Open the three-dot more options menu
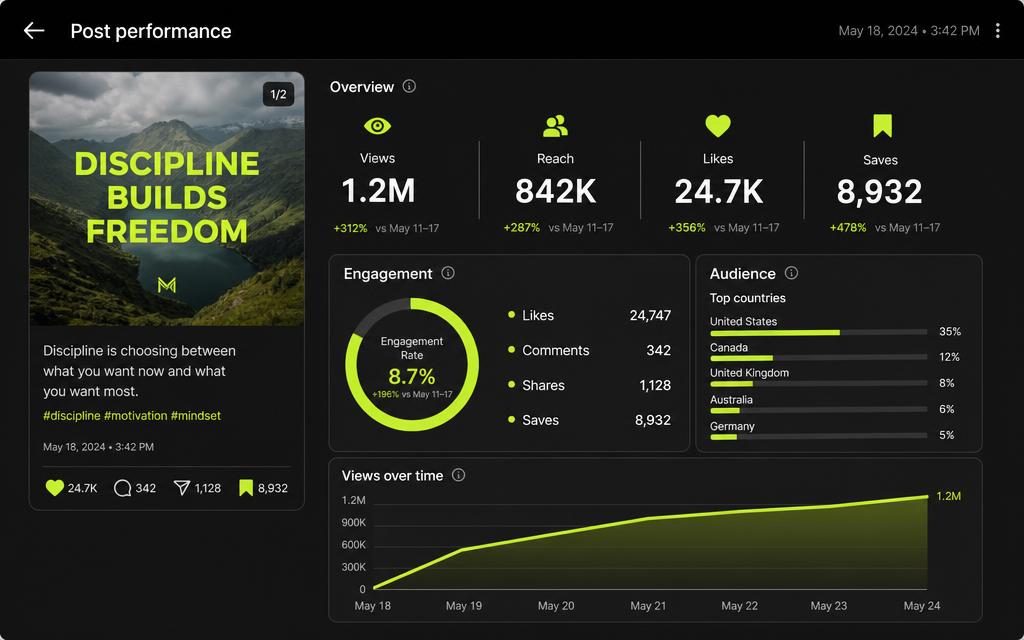The height and width of the screenshot is (640, 1024). click(x=997, y=31)
